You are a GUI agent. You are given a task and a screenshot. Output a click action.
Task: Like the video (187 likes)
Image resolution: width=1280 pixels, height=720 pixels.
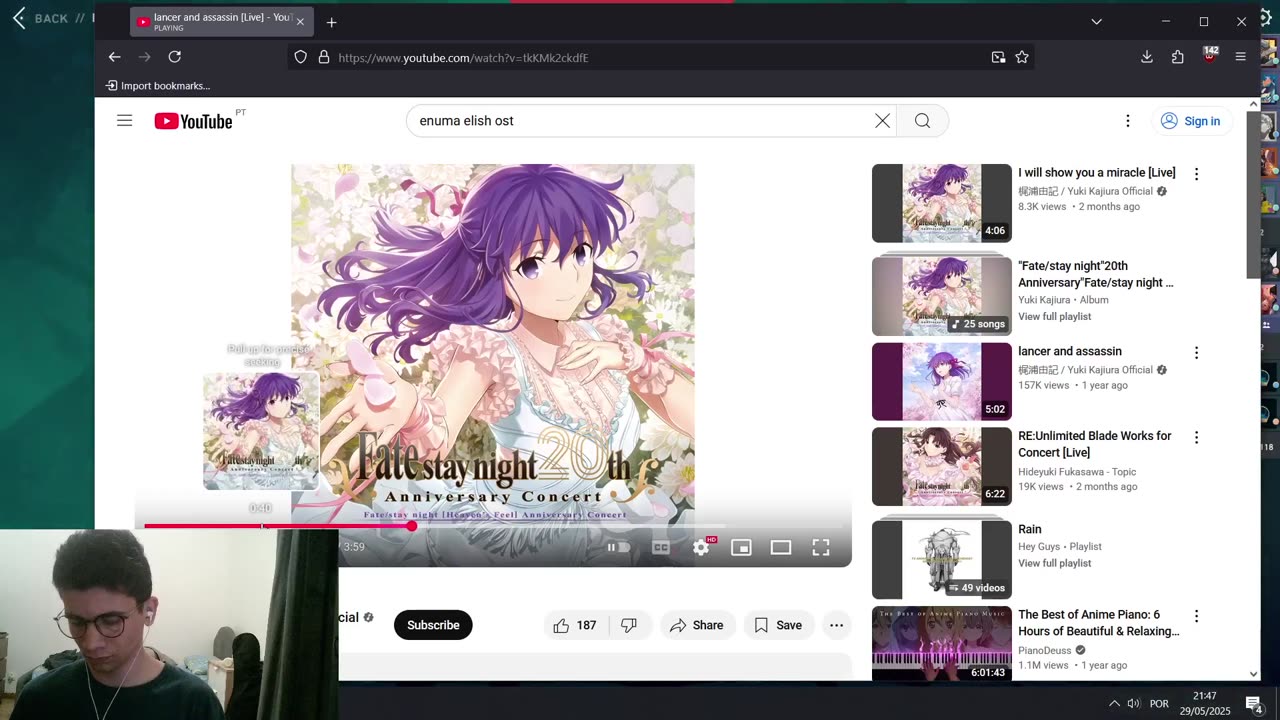[x=575, y=625]
